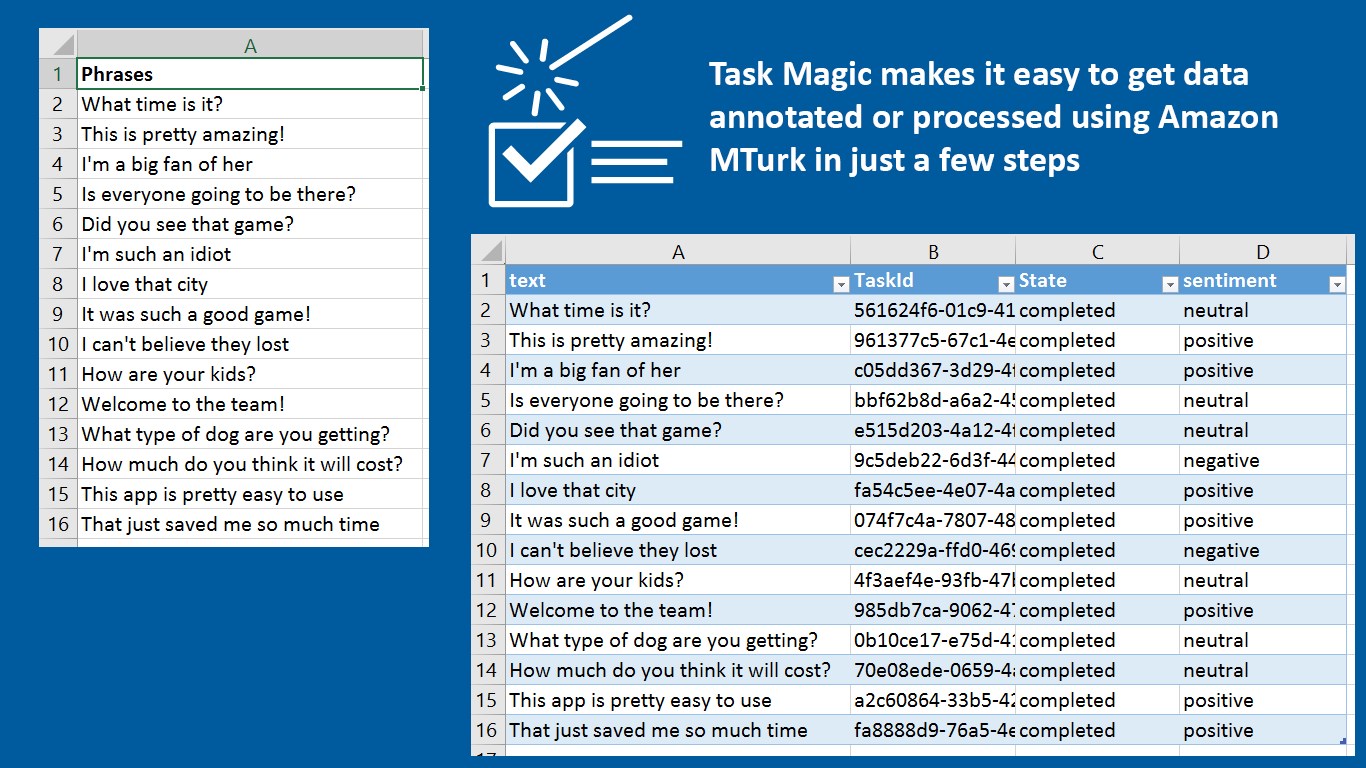Click select-all corner in Phrases sheet

58,44
